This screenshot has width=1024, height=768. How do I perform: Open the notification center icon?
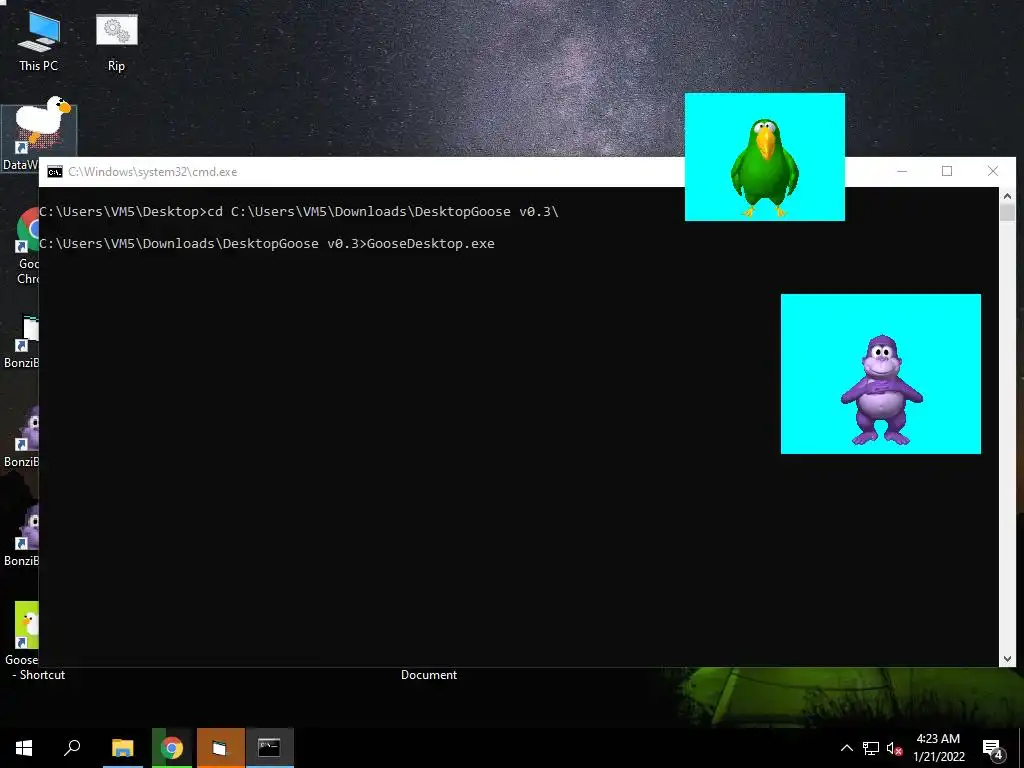click(x=993, y=749)
